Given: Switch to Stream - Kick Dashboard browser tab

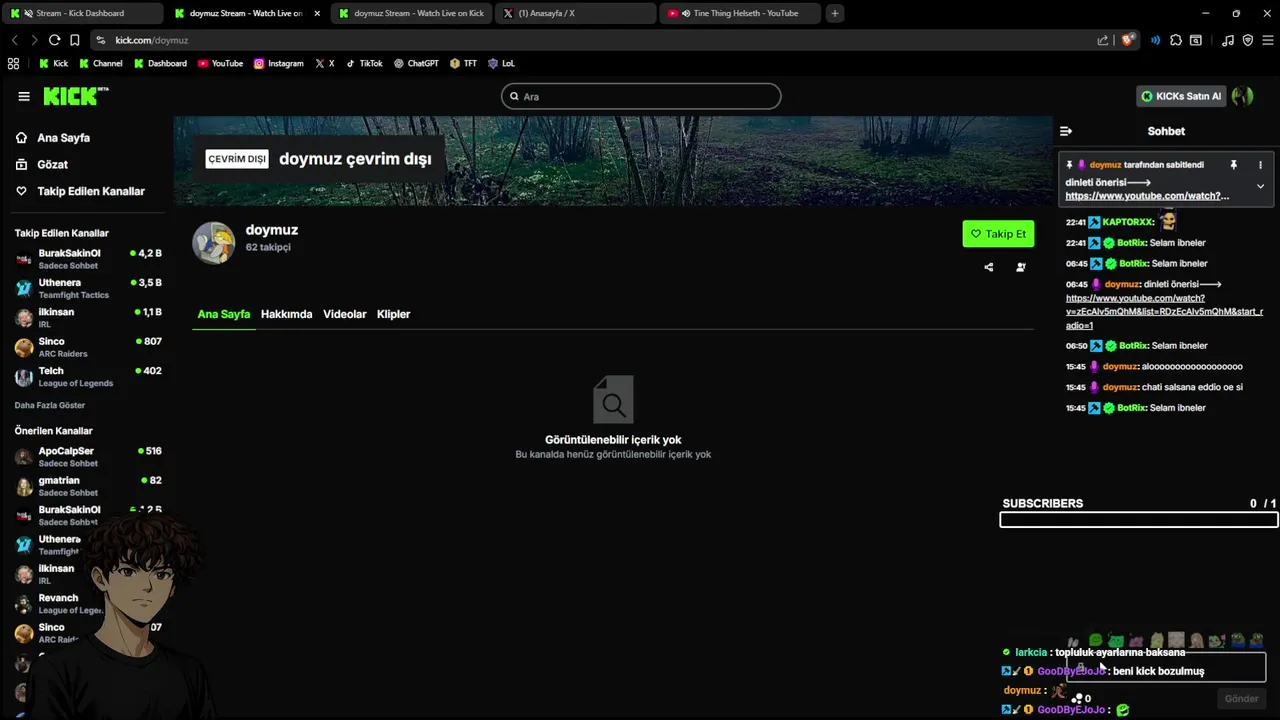Looking at the screenshot, I should tap(82, 13).
